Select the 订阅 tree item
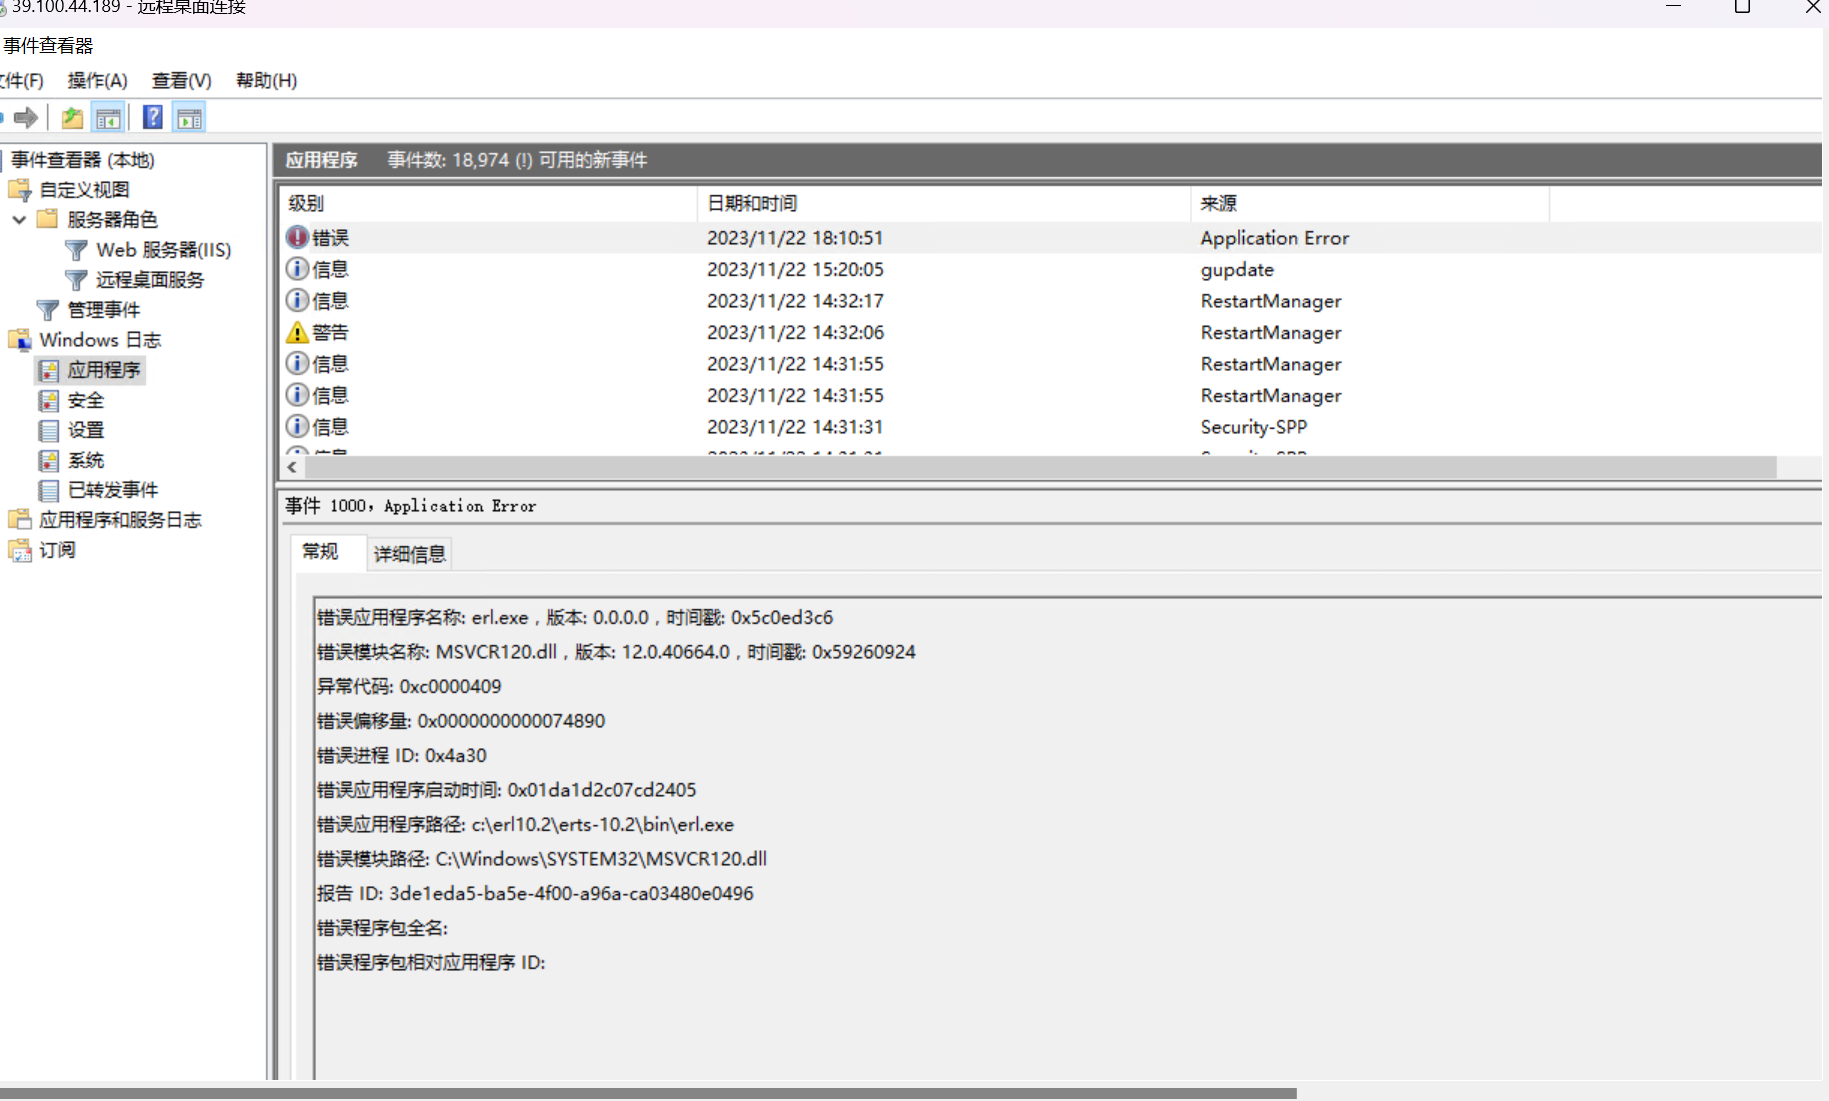Viewport: 1829px width, 1101px height. click(57, 550)
